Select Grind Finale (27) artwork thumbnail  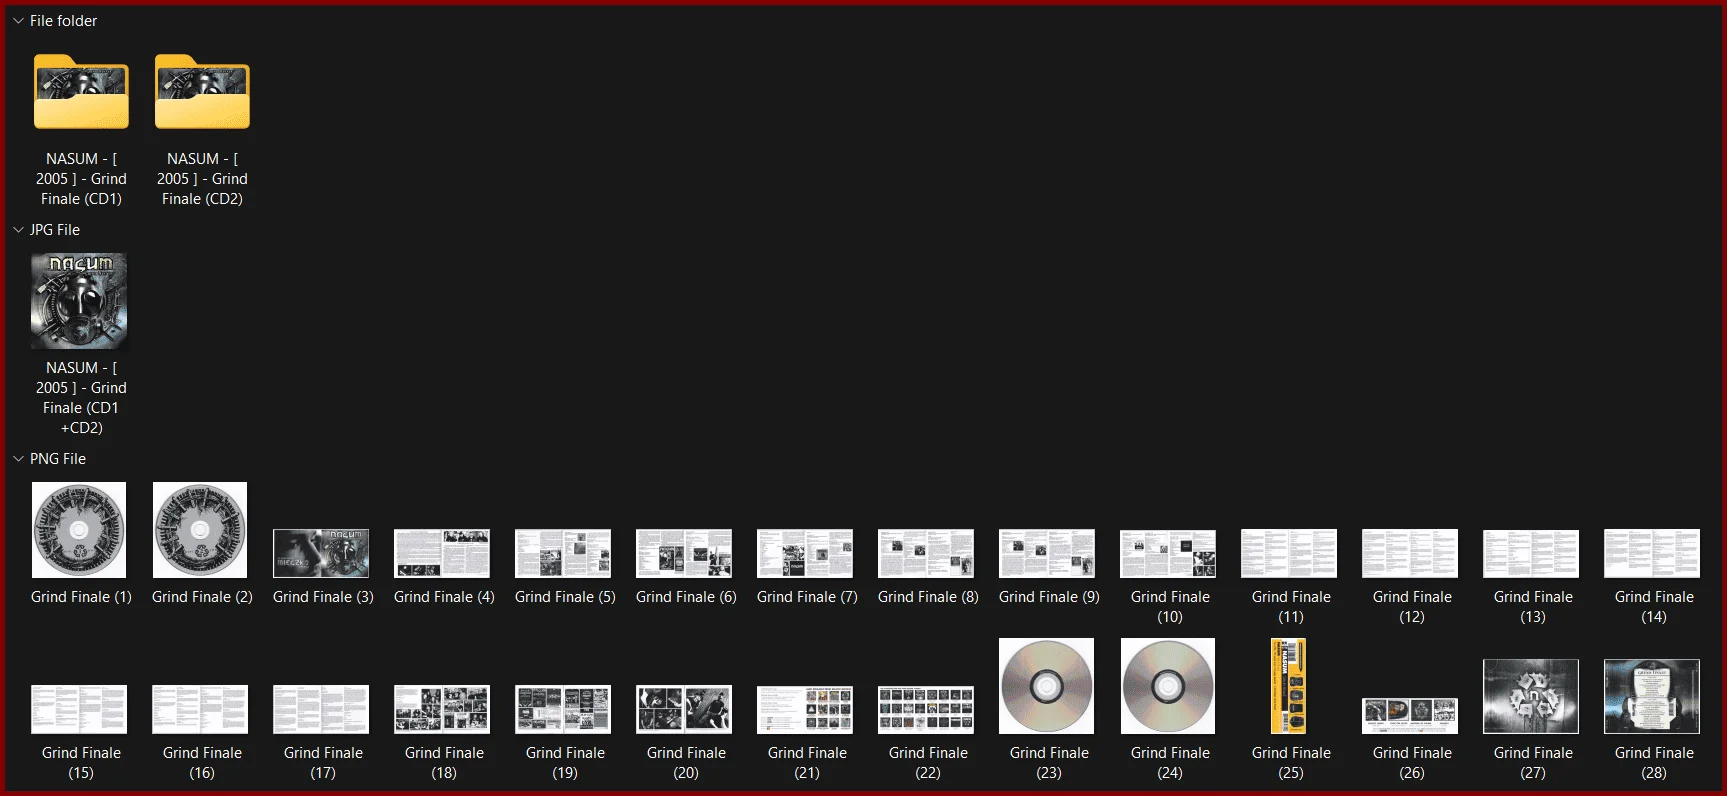(x=1531, y=696)
